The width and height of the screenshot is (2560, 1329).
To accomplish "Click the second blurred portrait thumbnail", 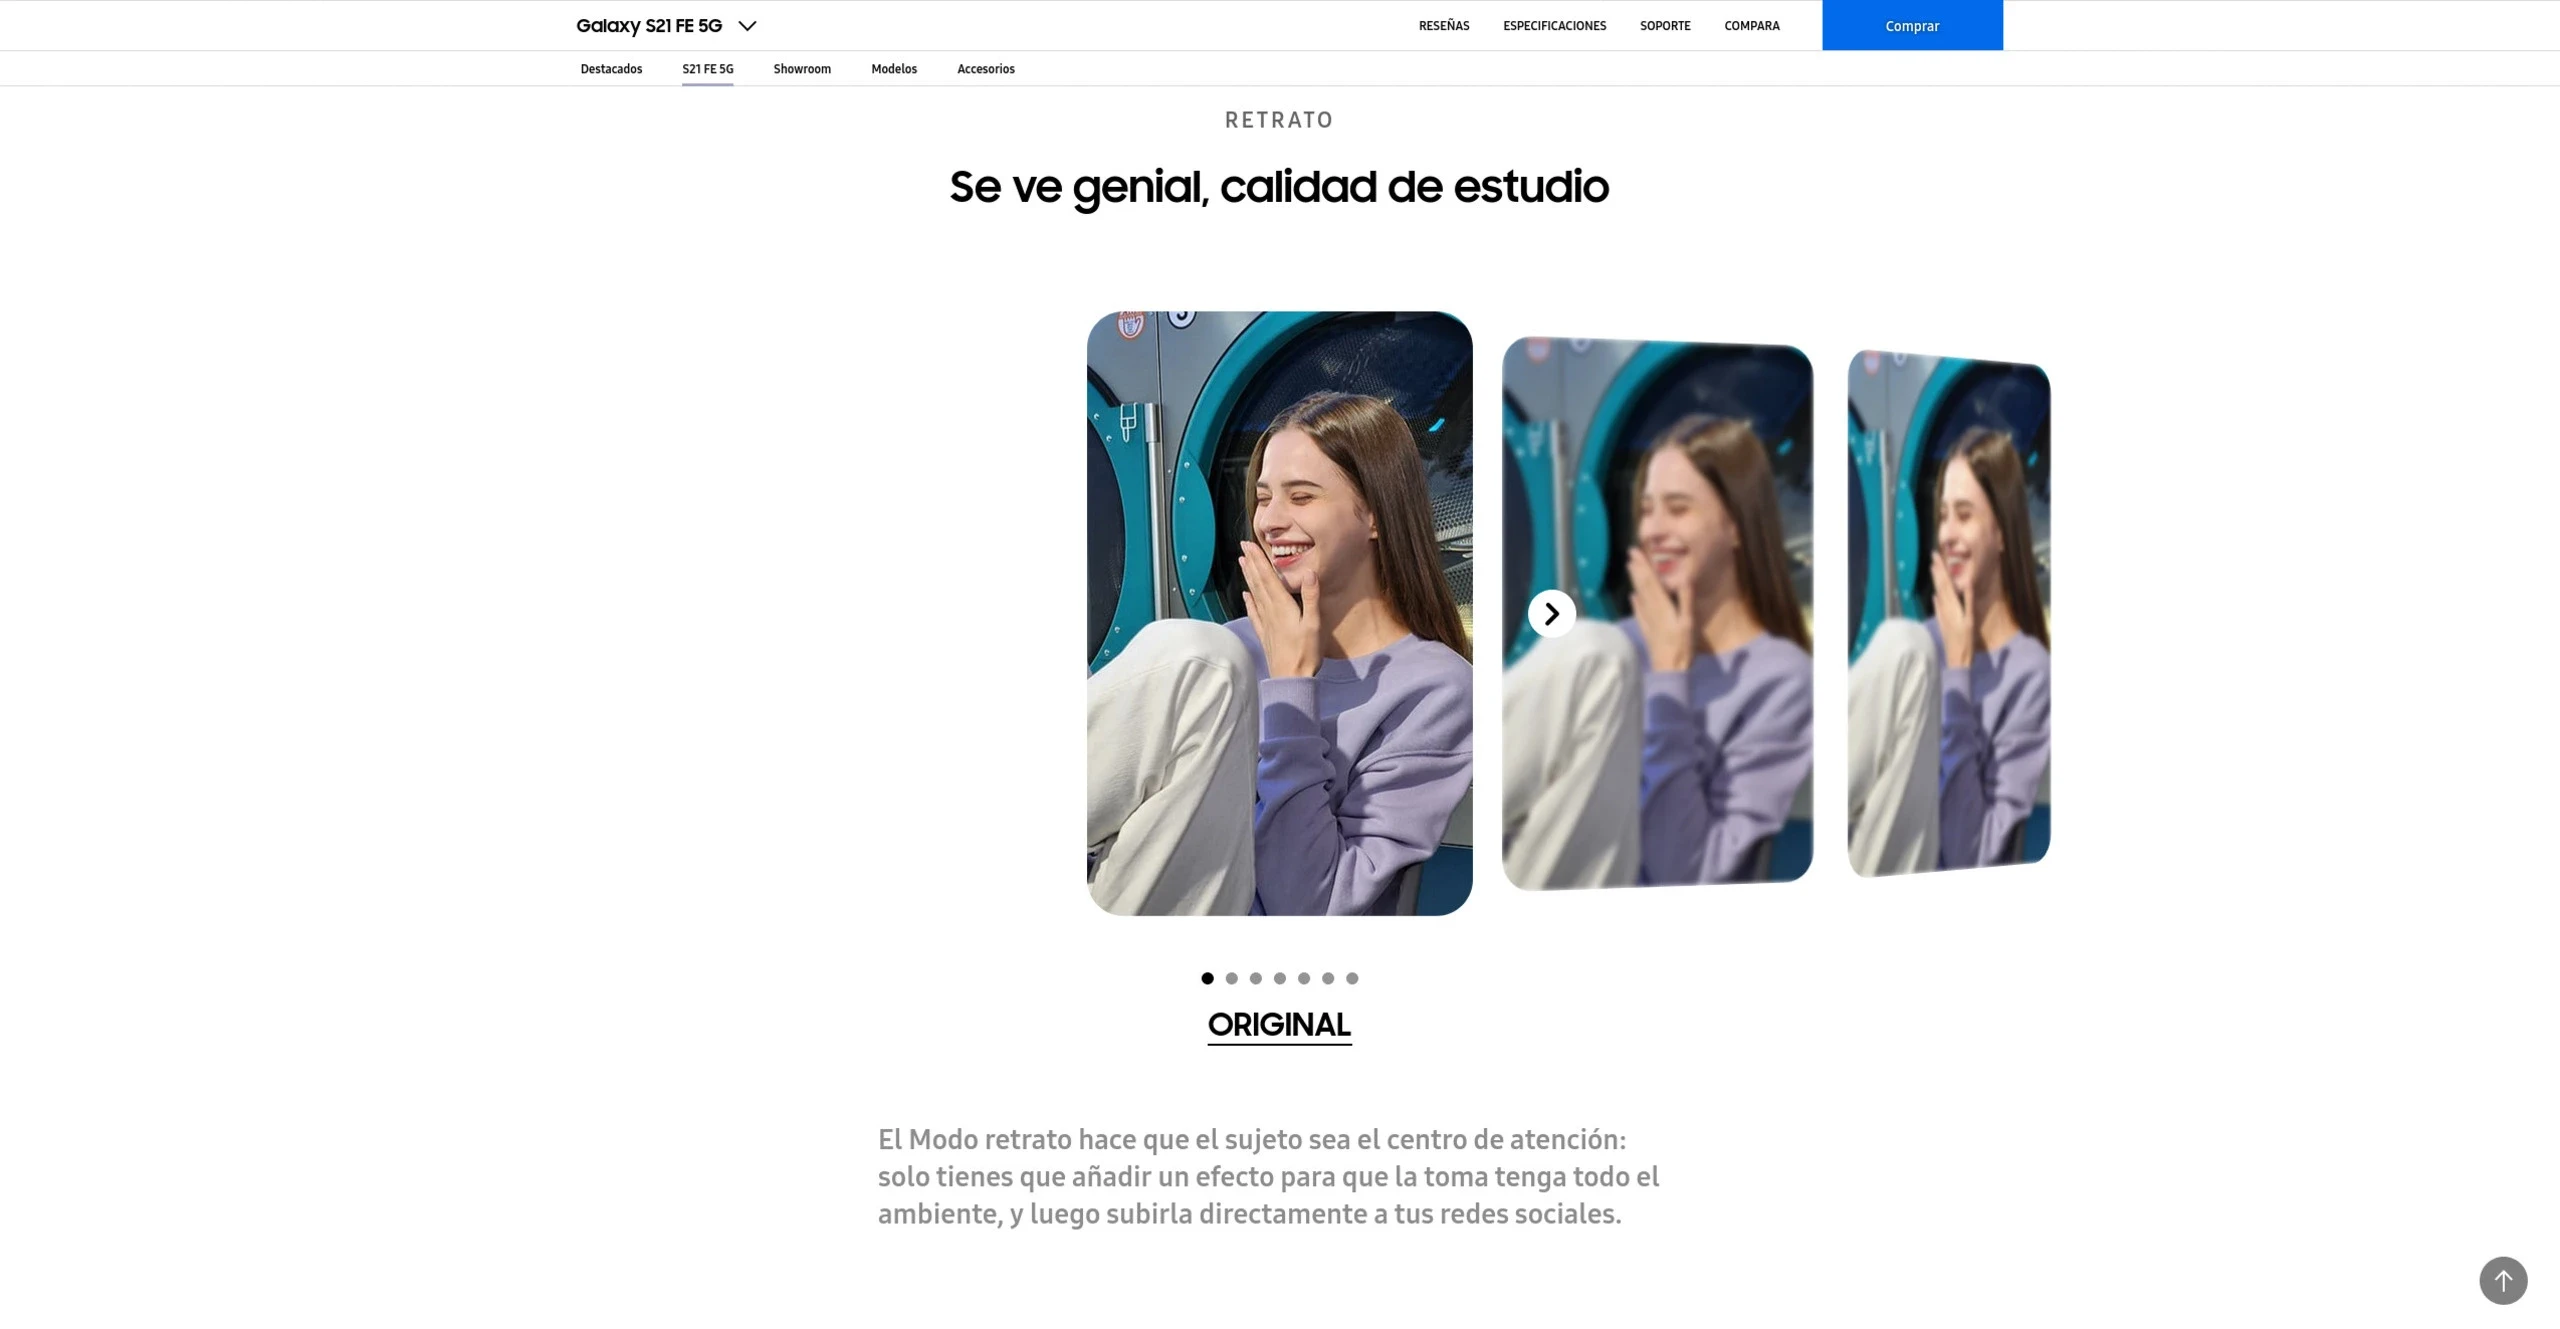I will point(1947,613).
